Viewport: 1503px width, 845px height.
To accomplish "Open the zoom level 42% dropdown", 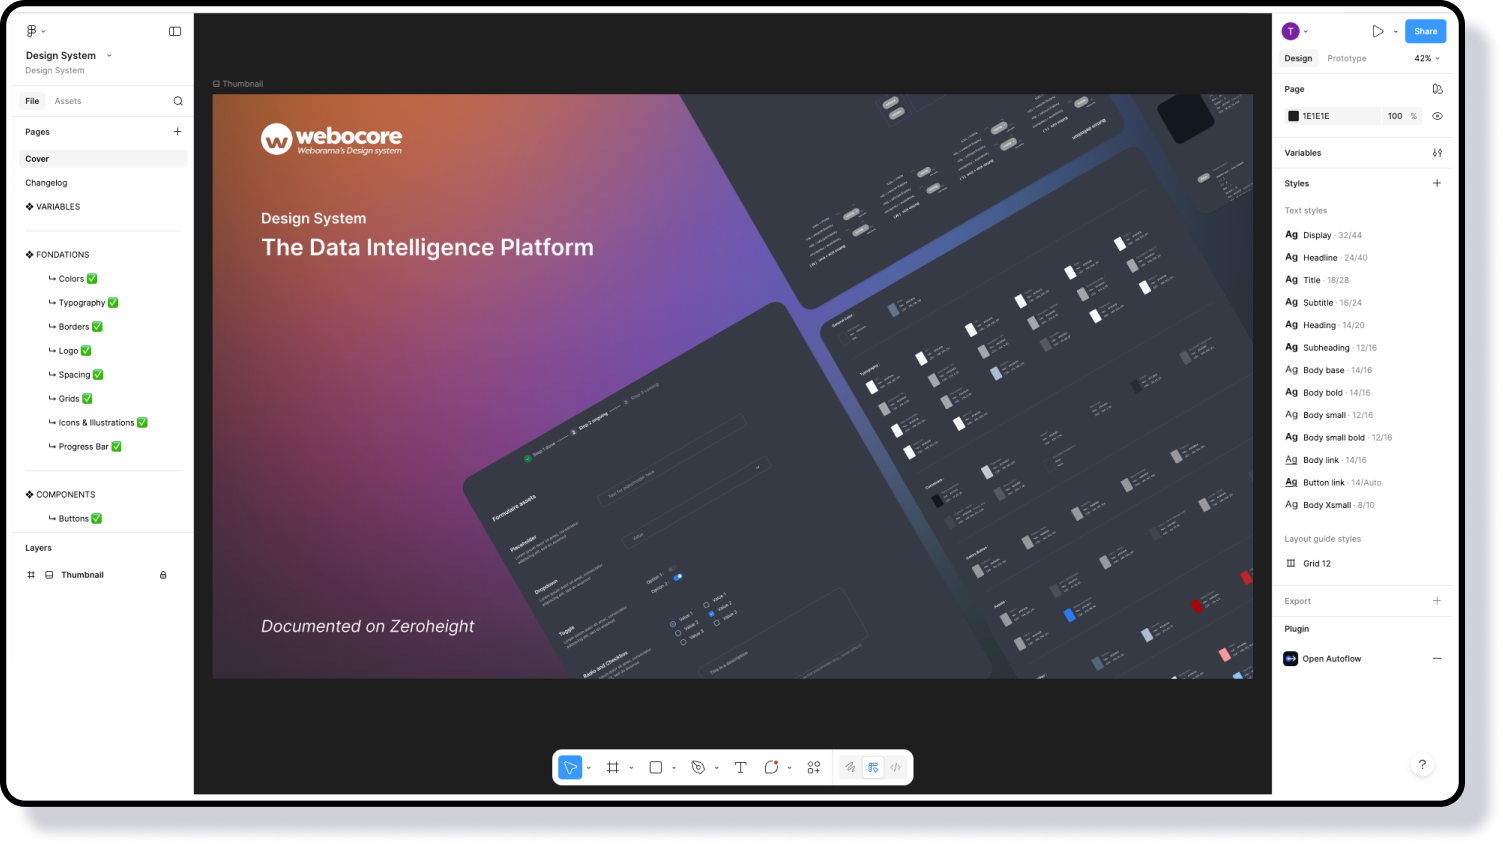I will [1427, 59].
